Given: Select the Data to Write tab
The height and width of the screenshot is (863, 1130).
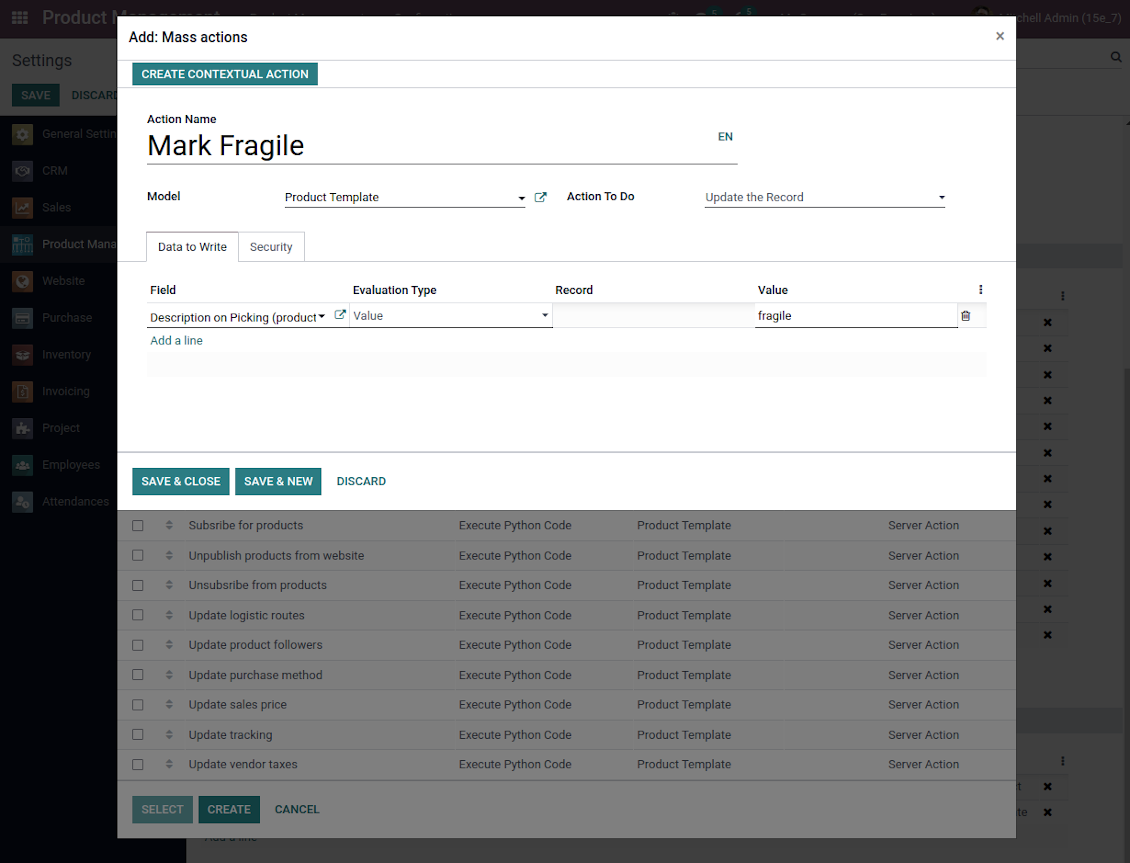Looking at the screenshot, I should tap(192, 247).
